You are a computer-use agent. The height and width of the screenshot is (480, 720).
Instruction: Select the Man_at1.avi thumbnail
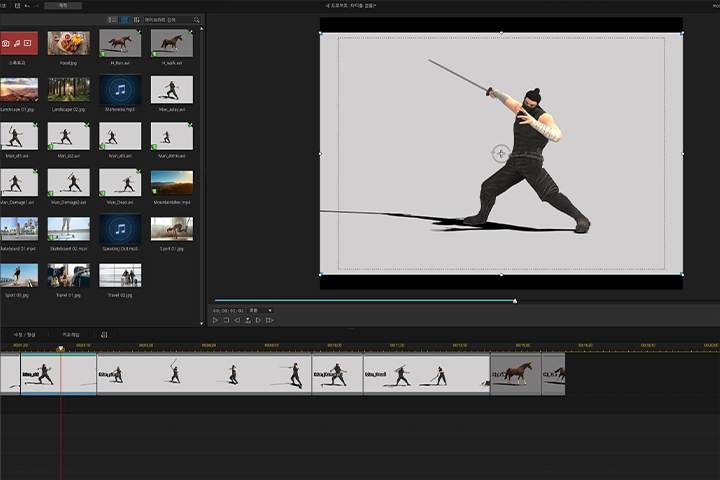point(18,136)
